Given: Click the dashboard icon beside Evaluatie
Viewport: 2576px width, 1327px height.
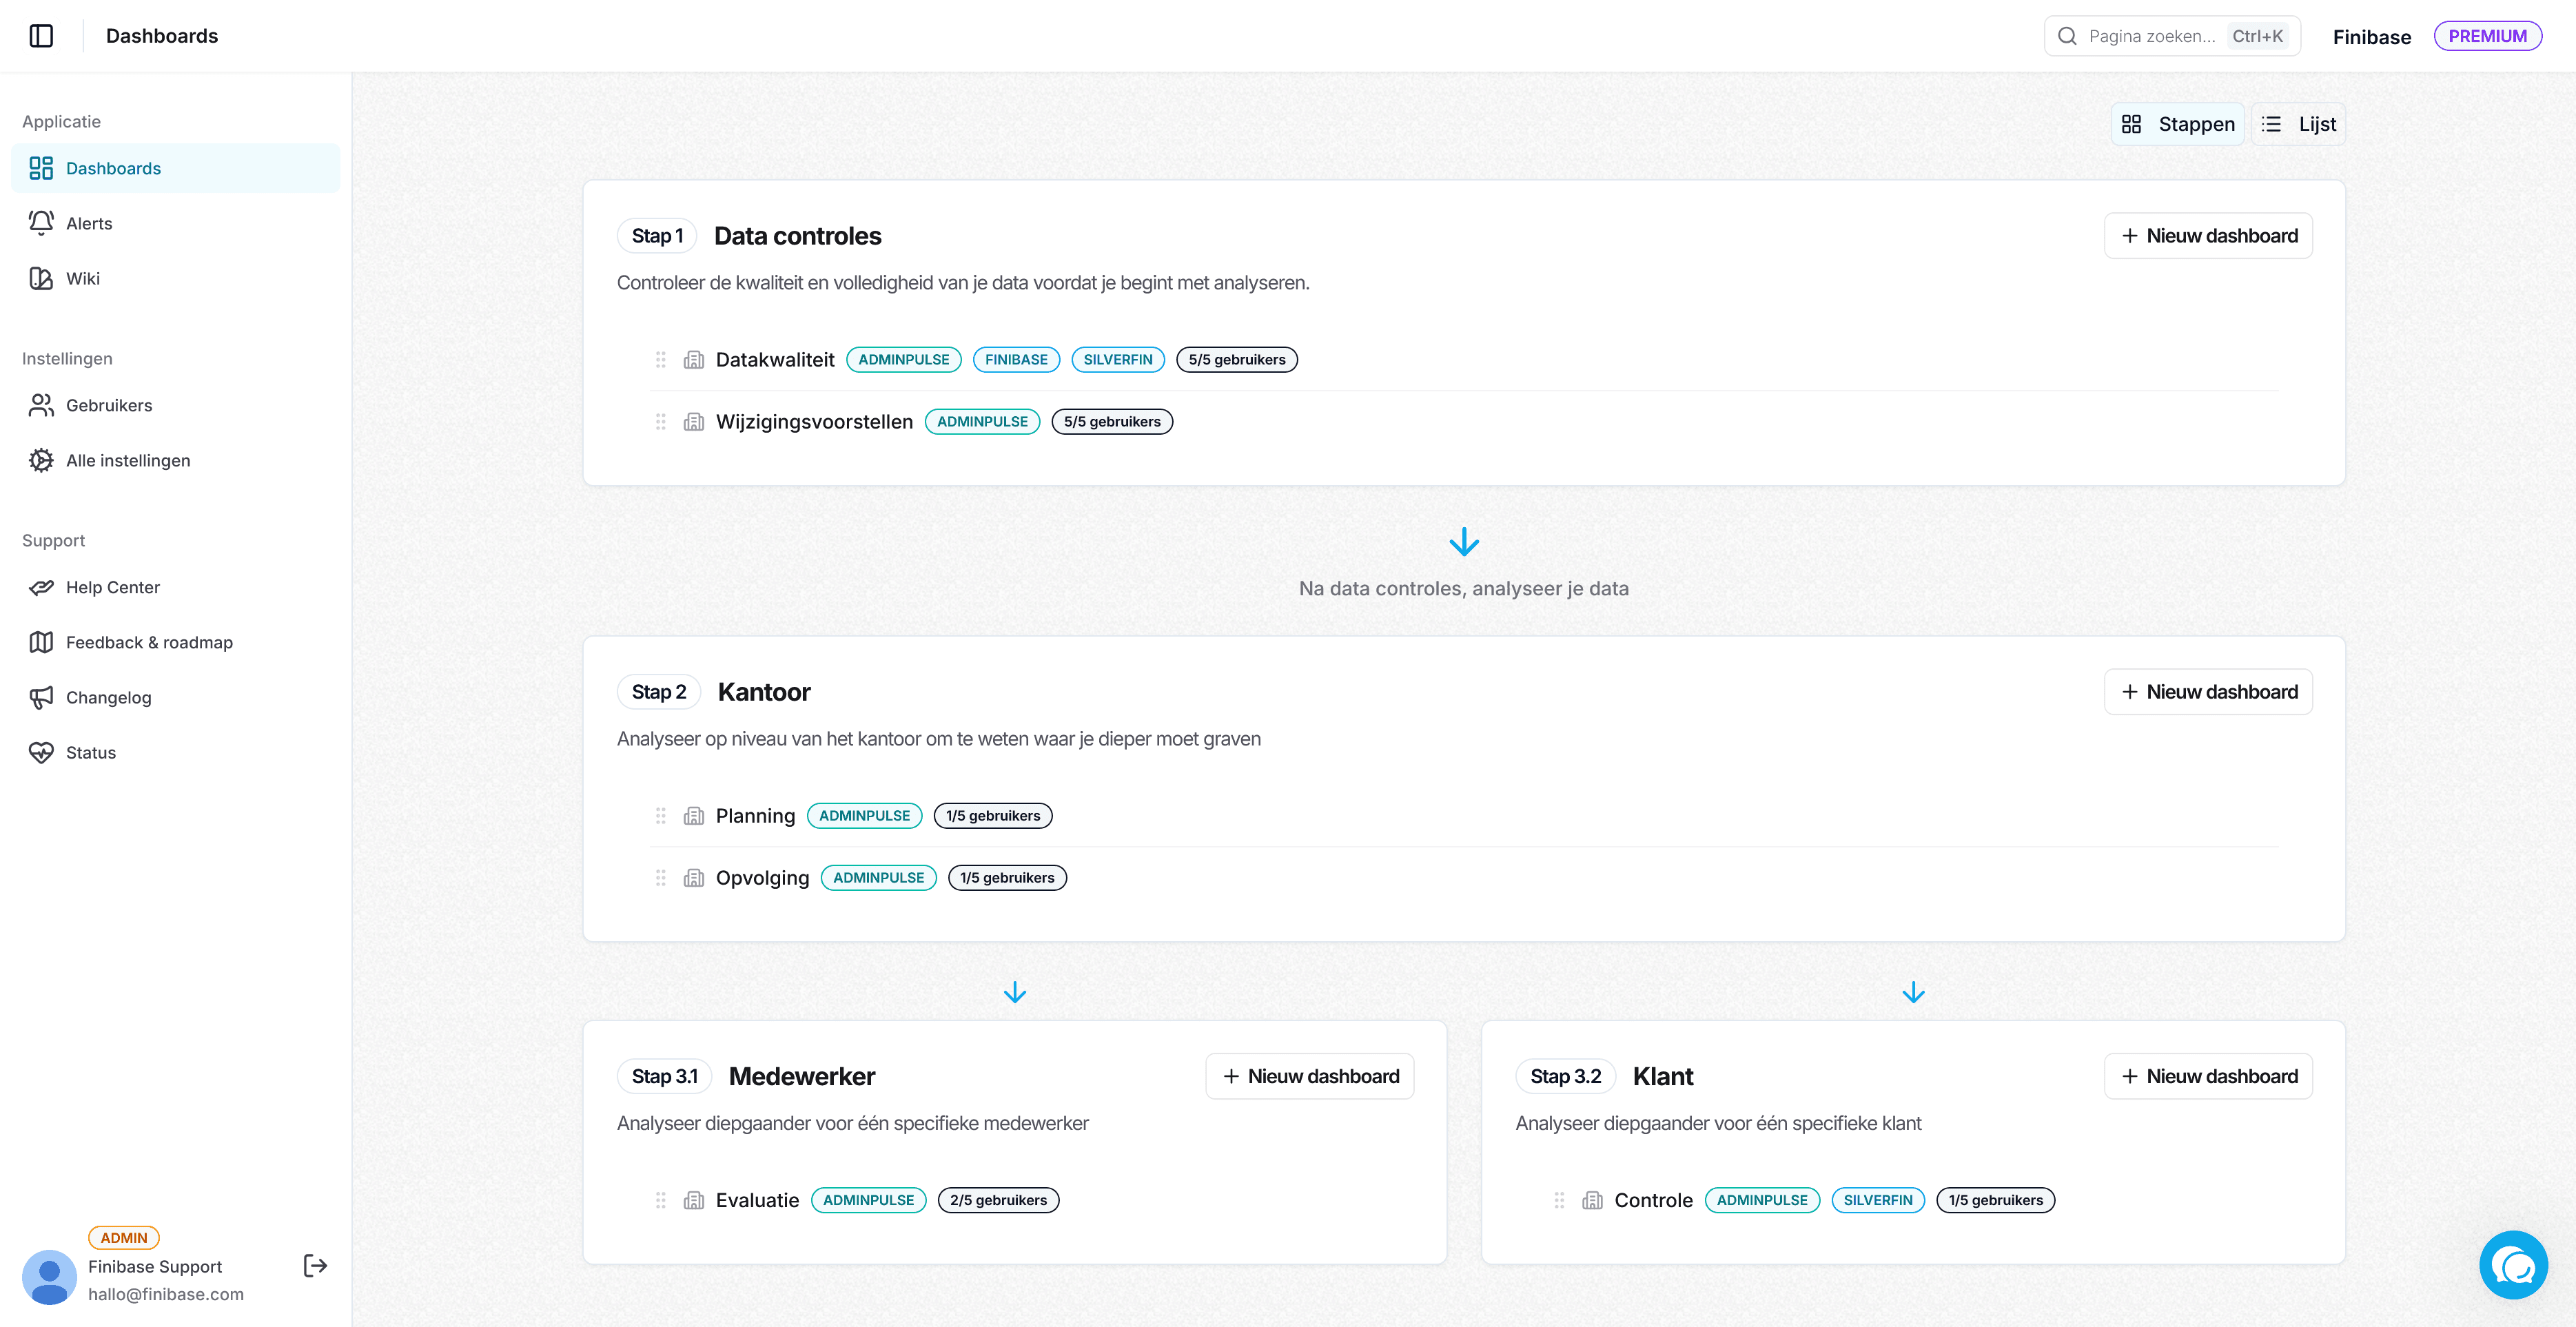Looking at the screenshot, I should coord(694,1200).
